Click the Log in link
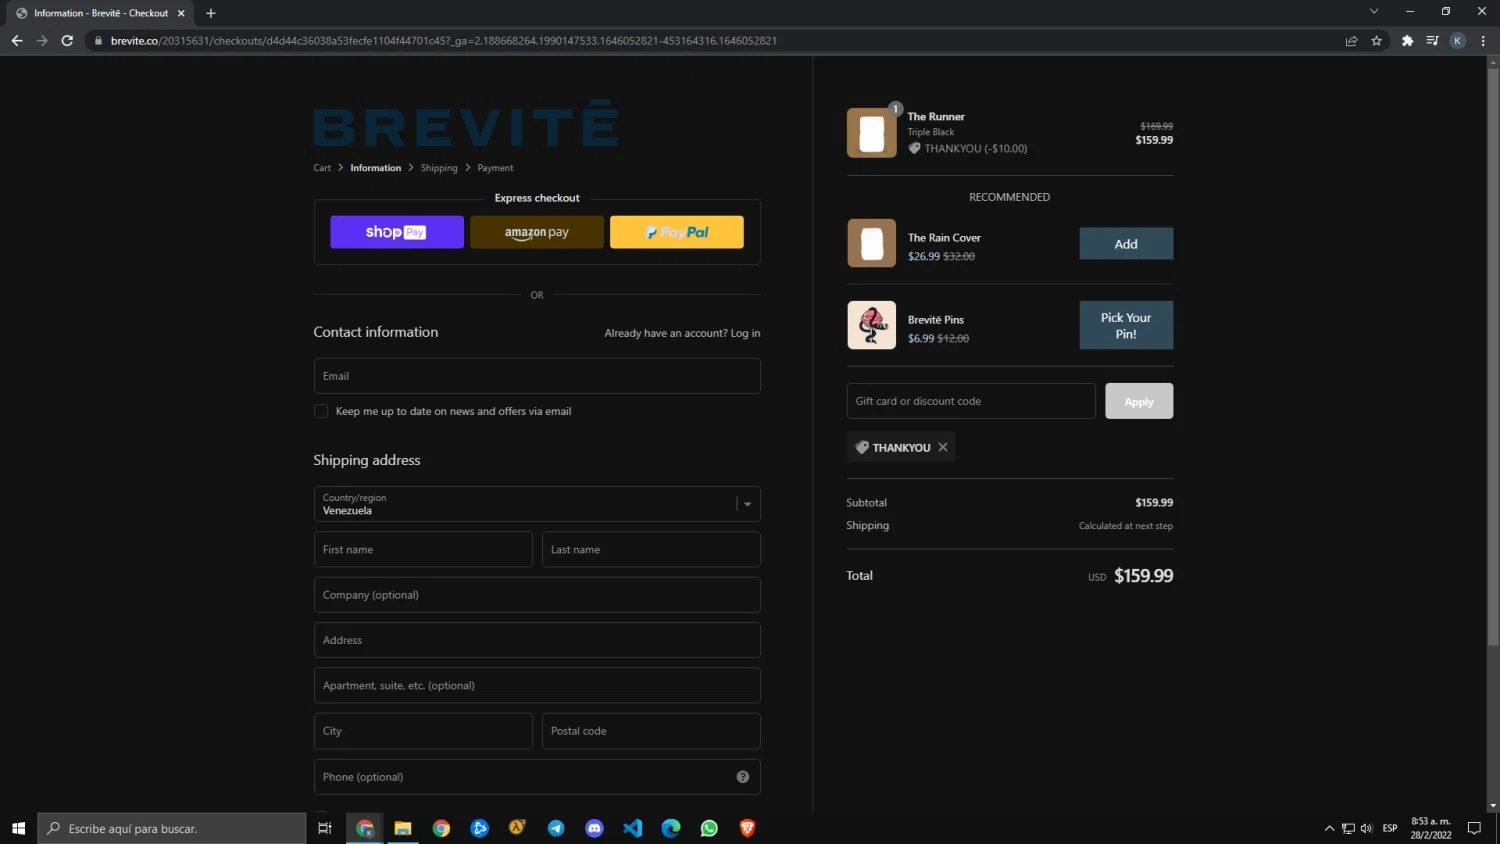 [x=745, y=333]
